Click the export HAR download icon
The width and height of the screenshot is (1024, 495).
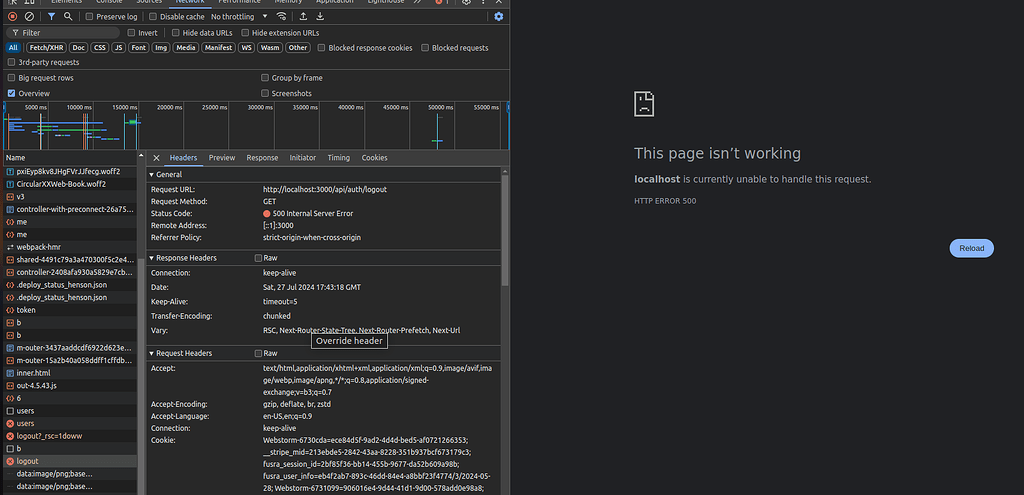(x=320, y=17)
